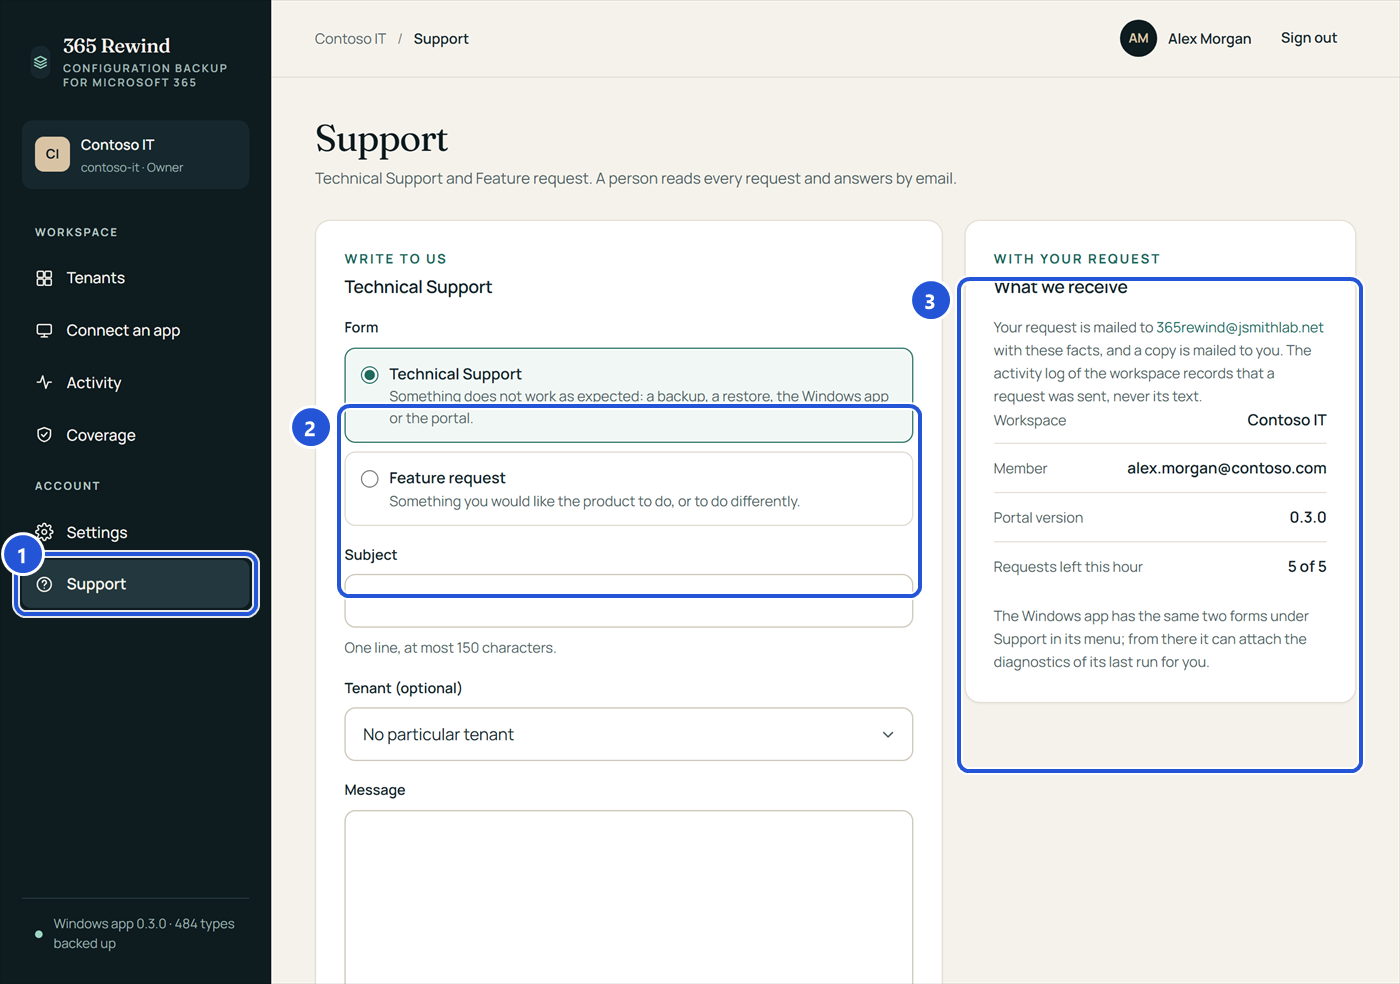Open the Contoso IT workspace card

(x=136, y=155)
